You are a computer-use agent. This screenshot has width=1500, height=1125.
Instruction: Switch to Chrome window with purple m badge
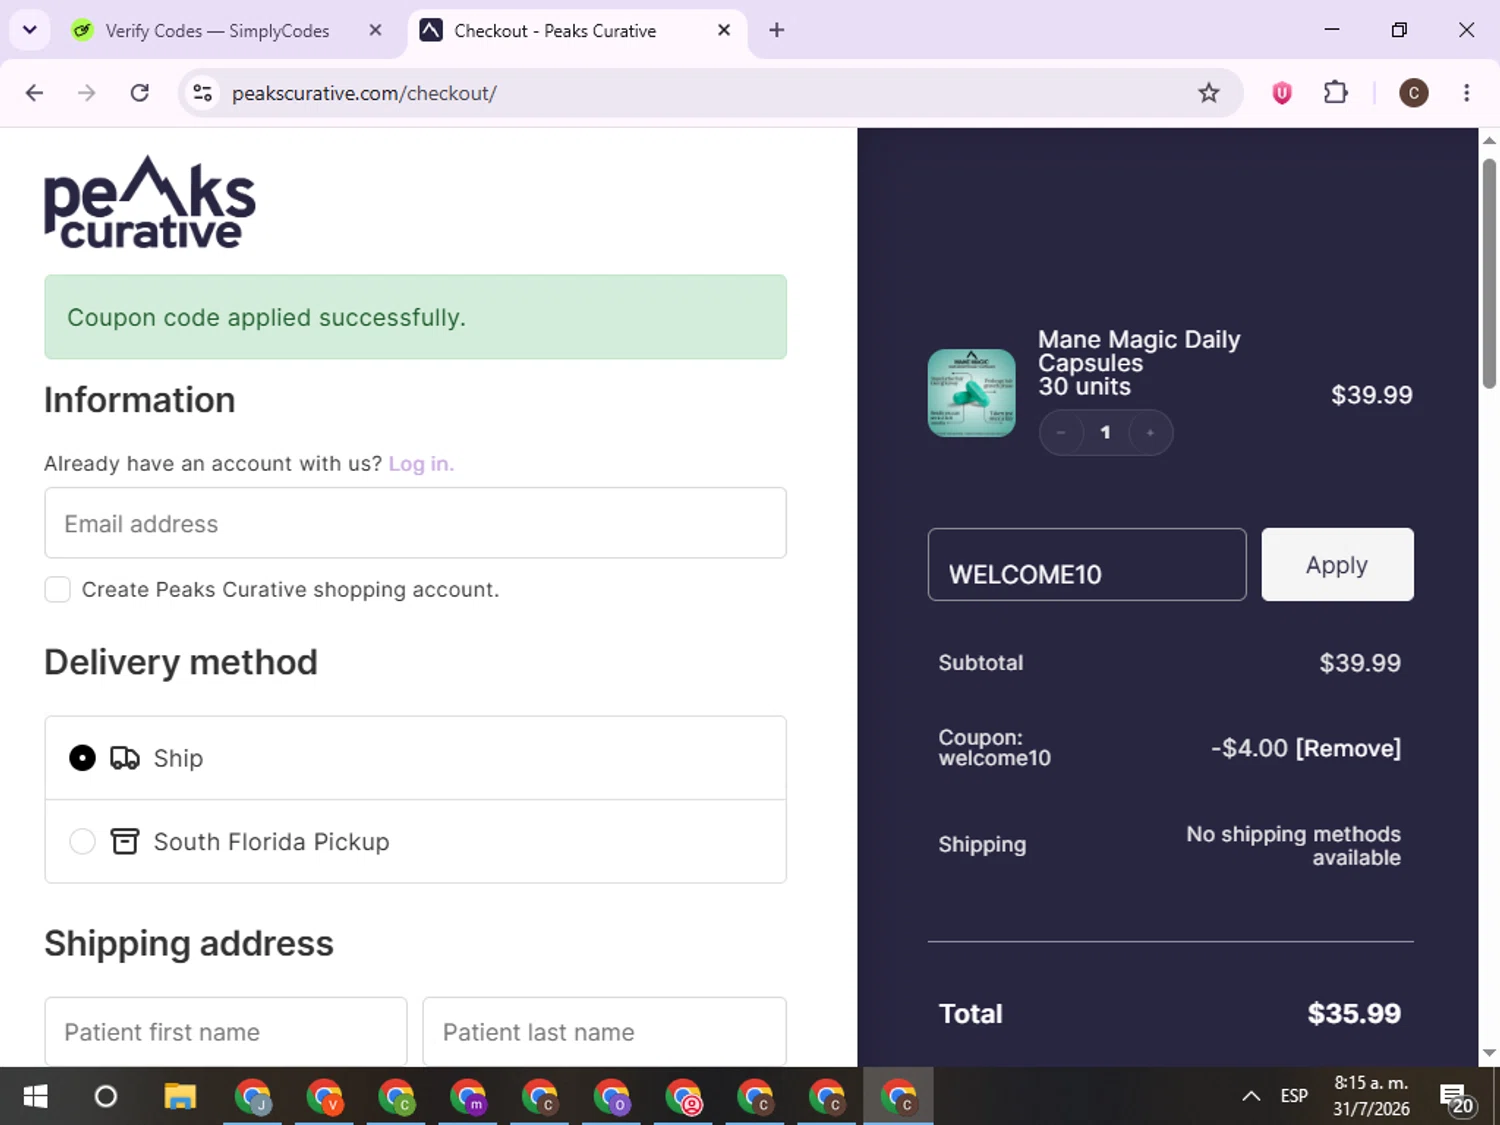click(x=468, y=1097)
